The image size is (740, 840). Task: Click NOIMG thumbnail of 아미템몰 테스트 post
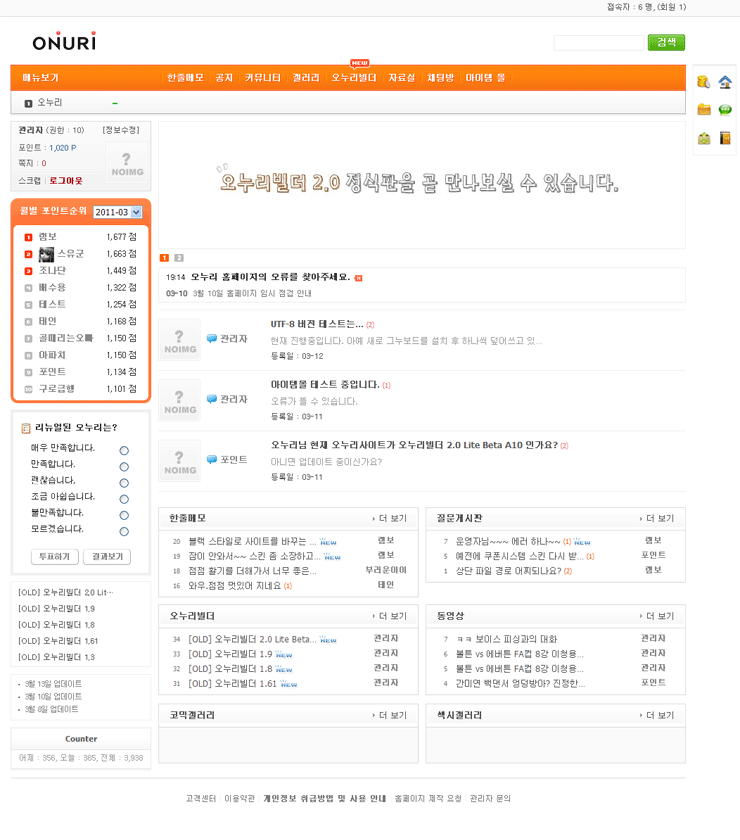click(x=180, y=400)
